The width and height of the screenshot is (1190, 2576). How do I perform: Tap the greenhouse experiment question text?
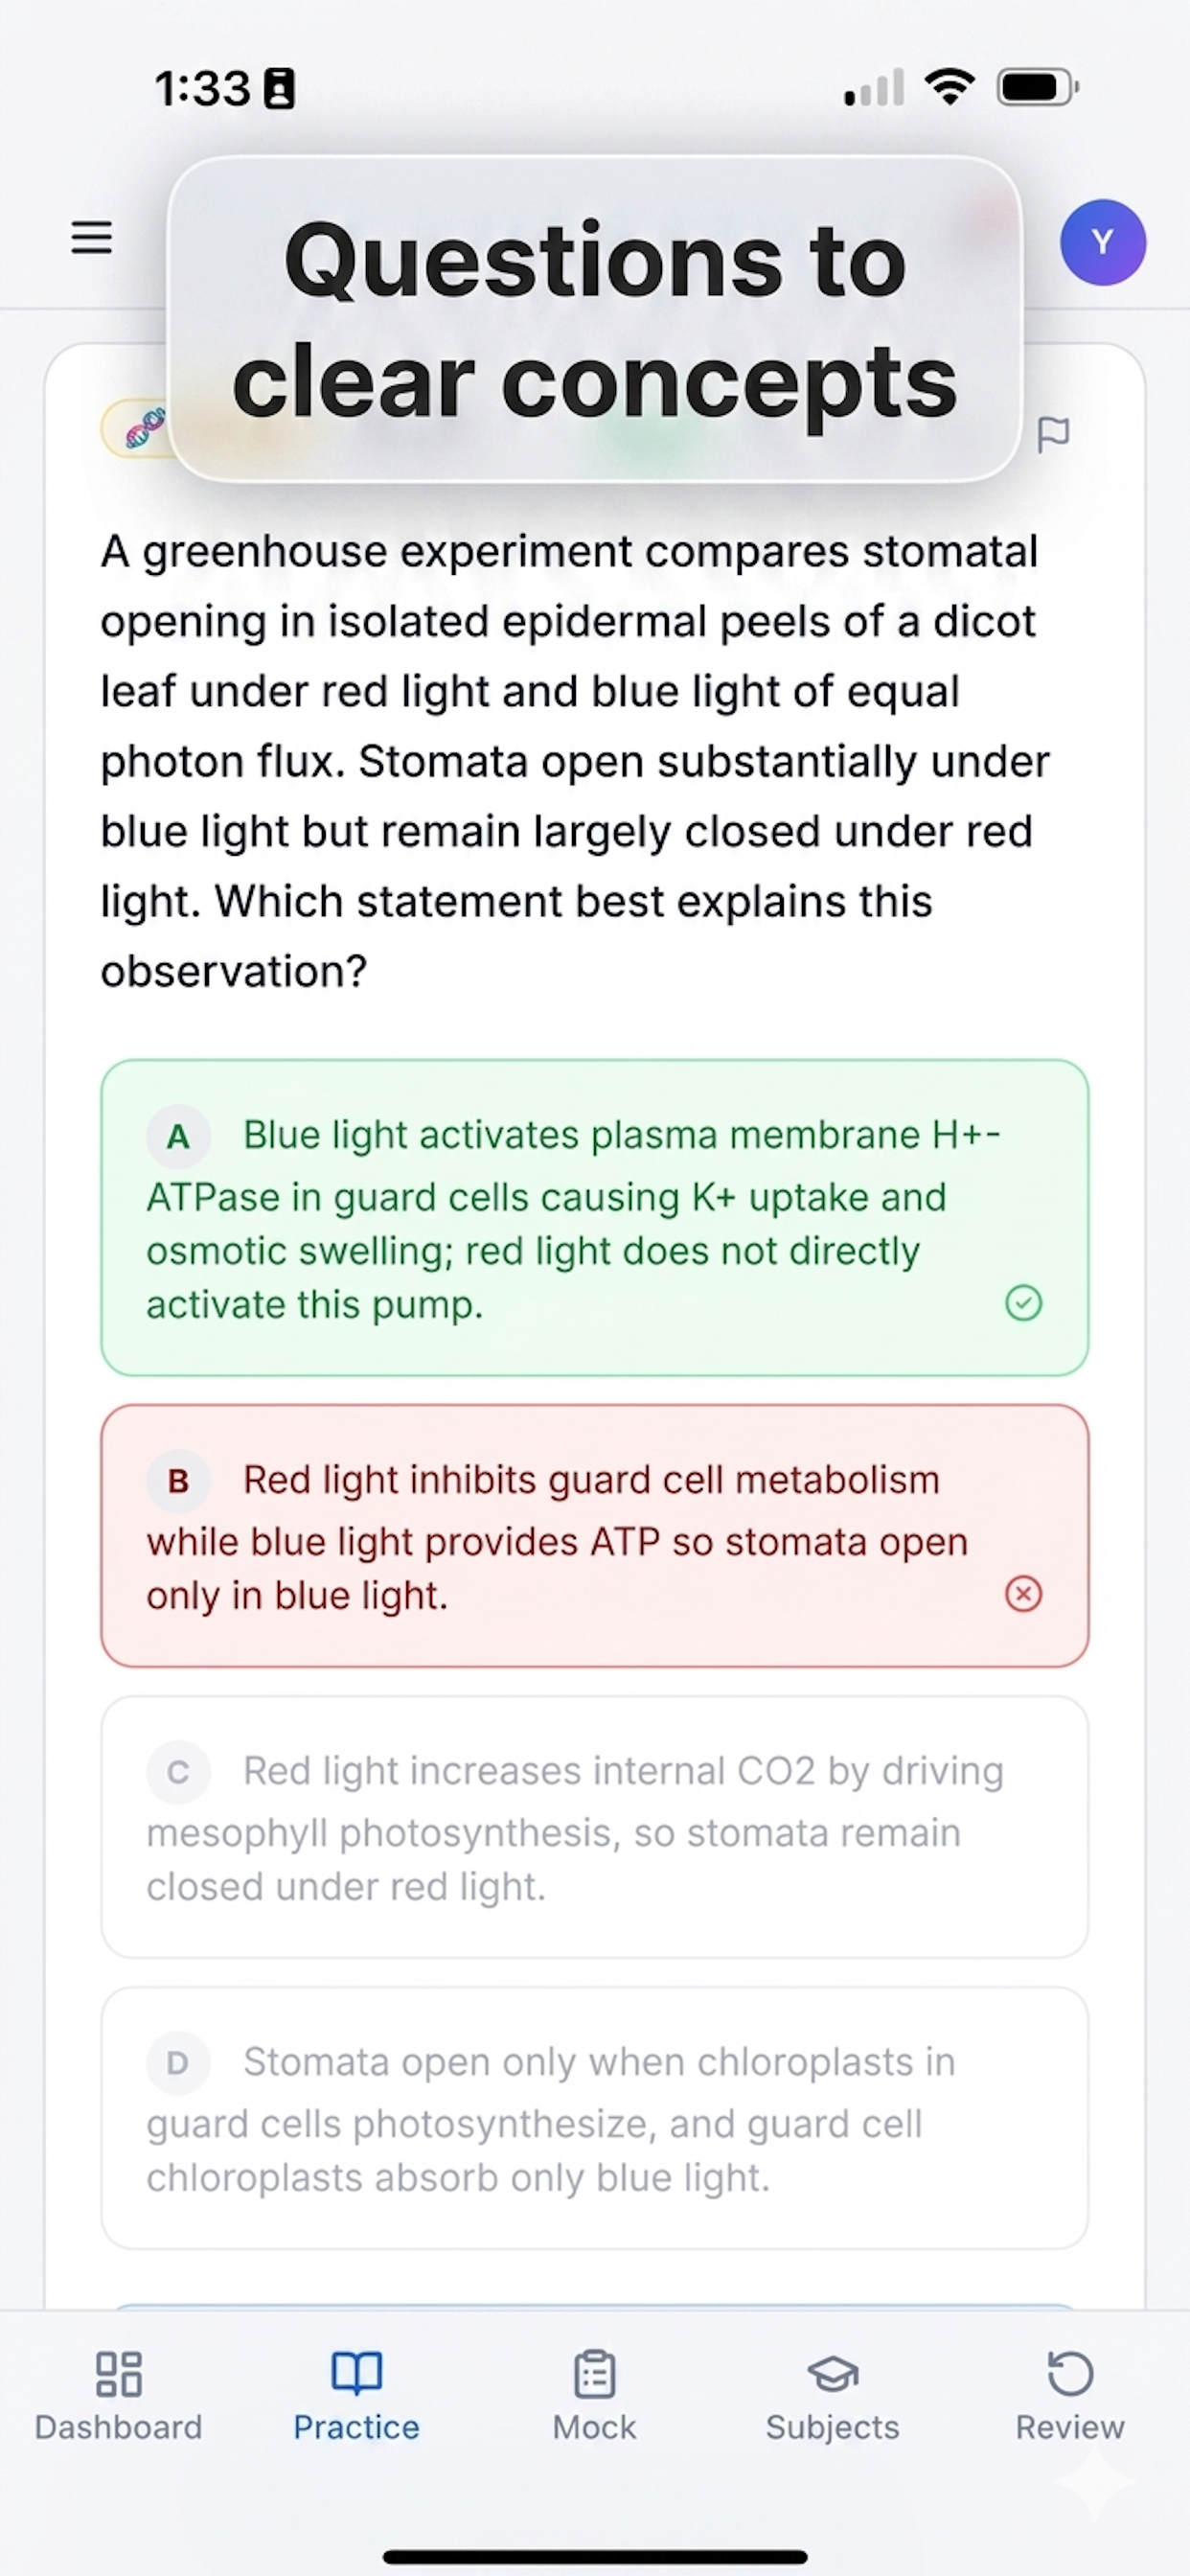(x=575, y=761)
